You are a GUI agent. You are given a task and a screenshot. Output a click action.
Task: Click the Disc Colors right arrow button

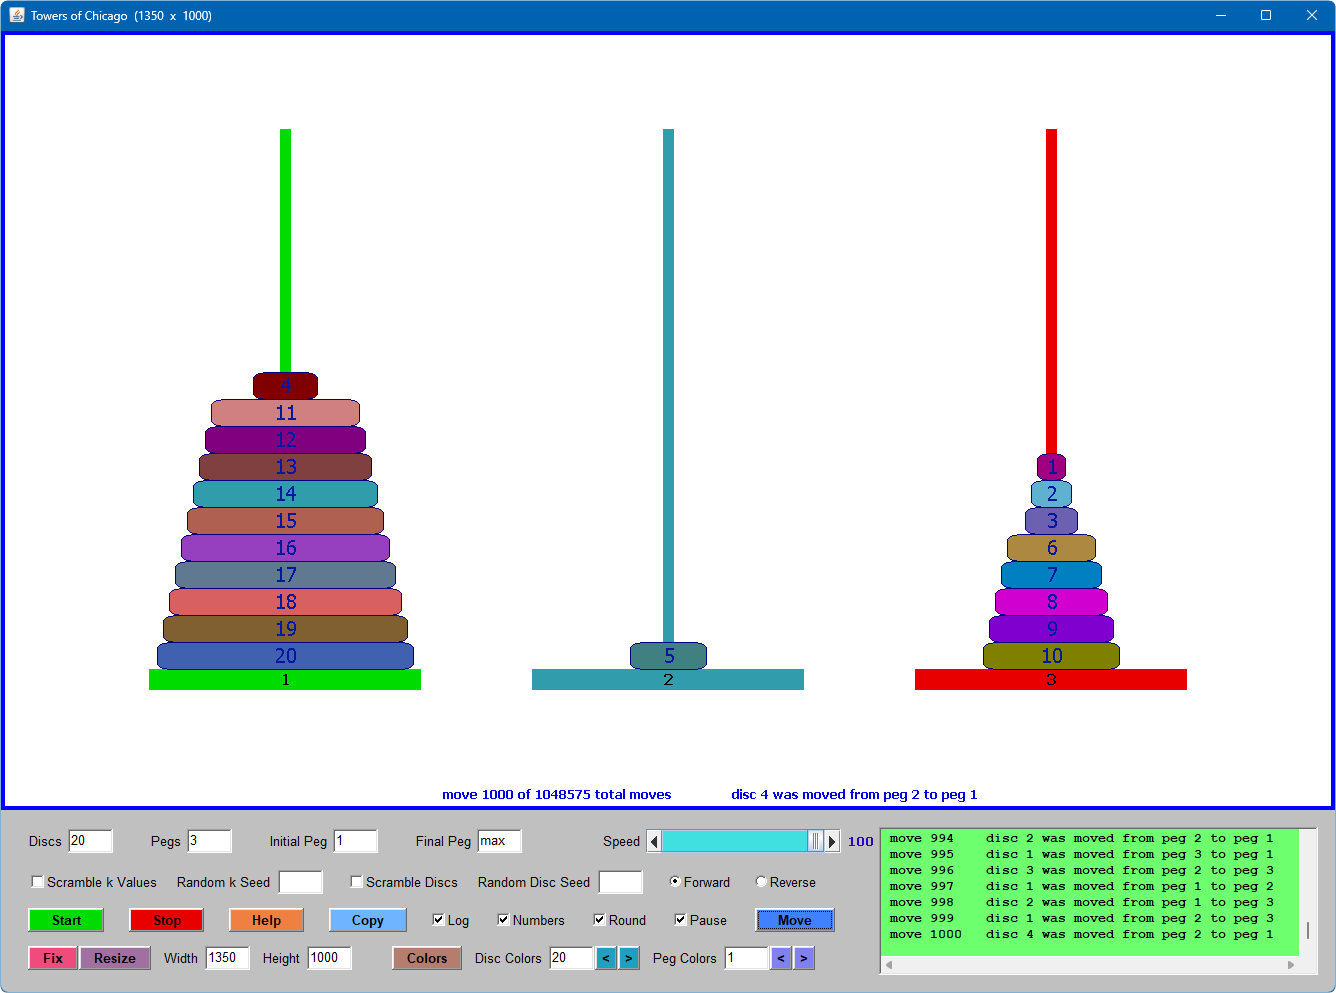[629, 958]
